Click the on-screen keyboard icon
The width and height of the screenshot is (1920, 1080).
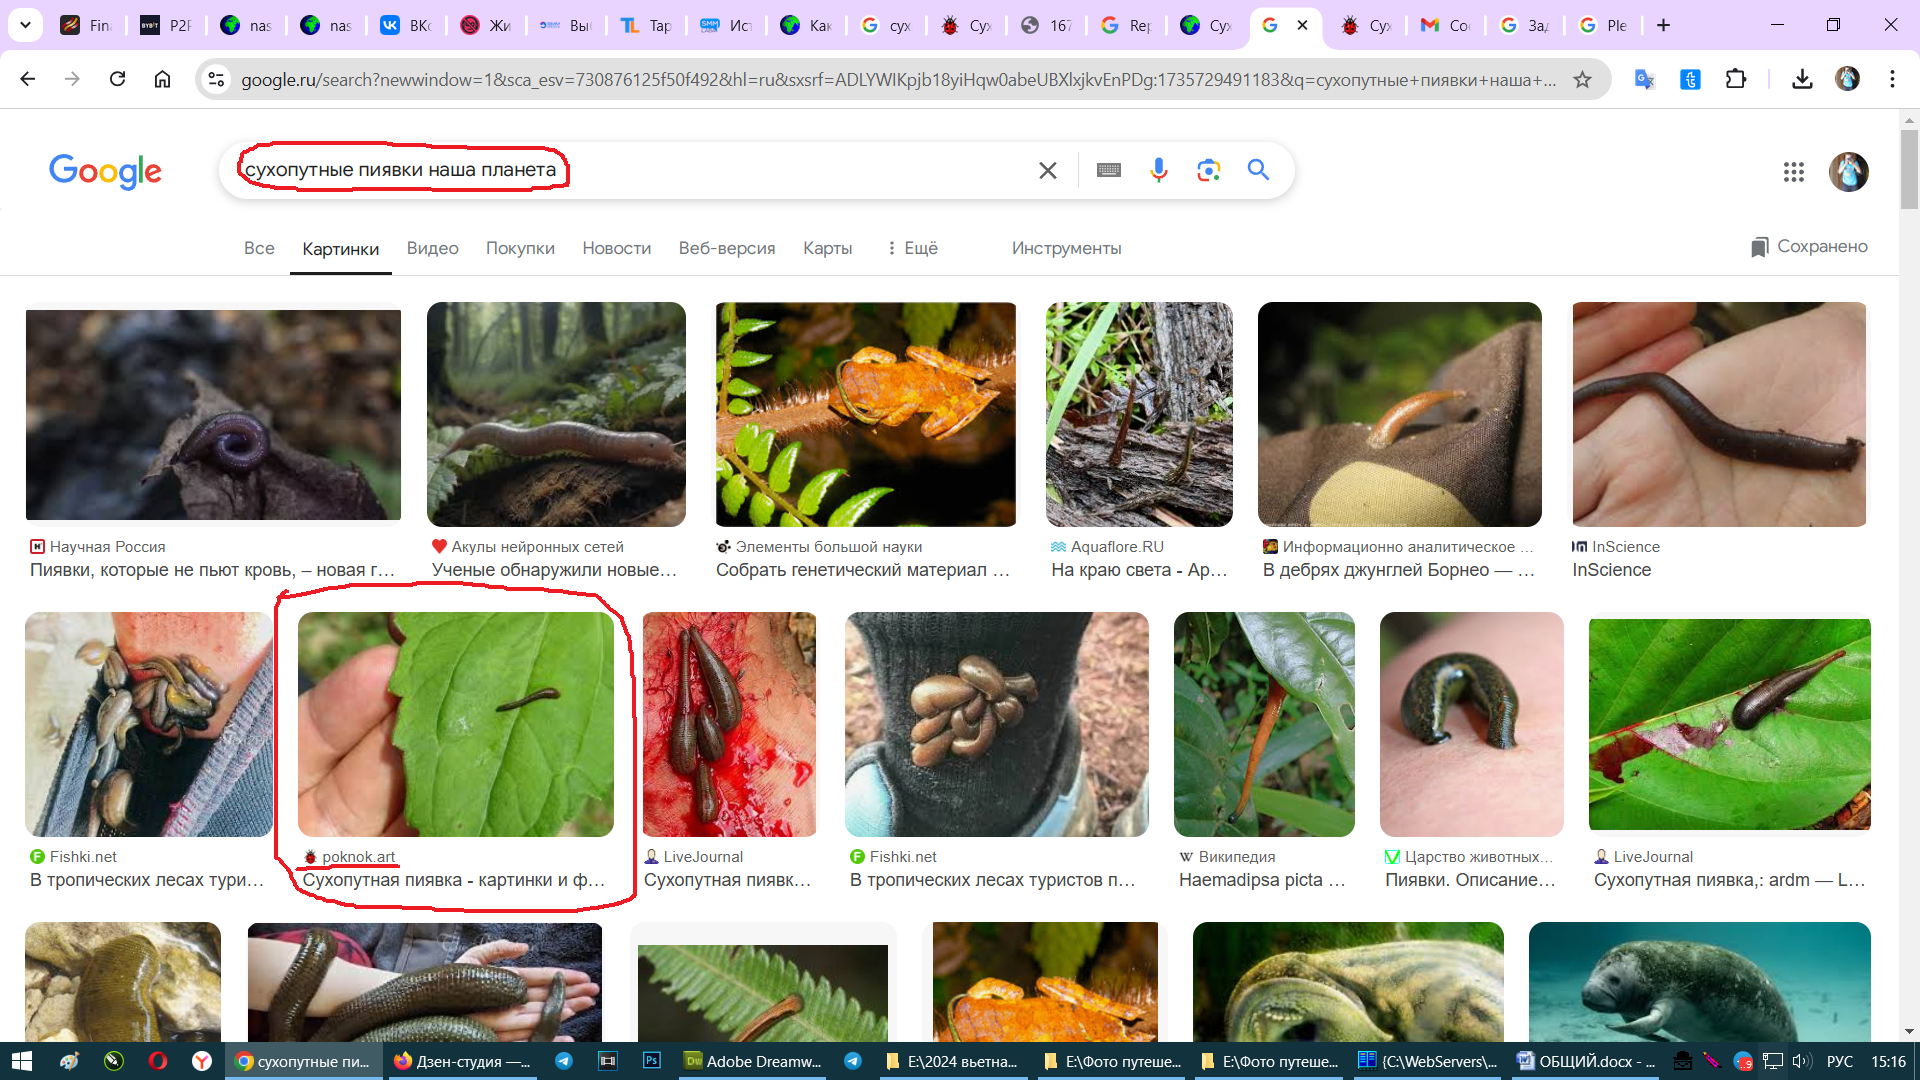[x=1108, y=170]
